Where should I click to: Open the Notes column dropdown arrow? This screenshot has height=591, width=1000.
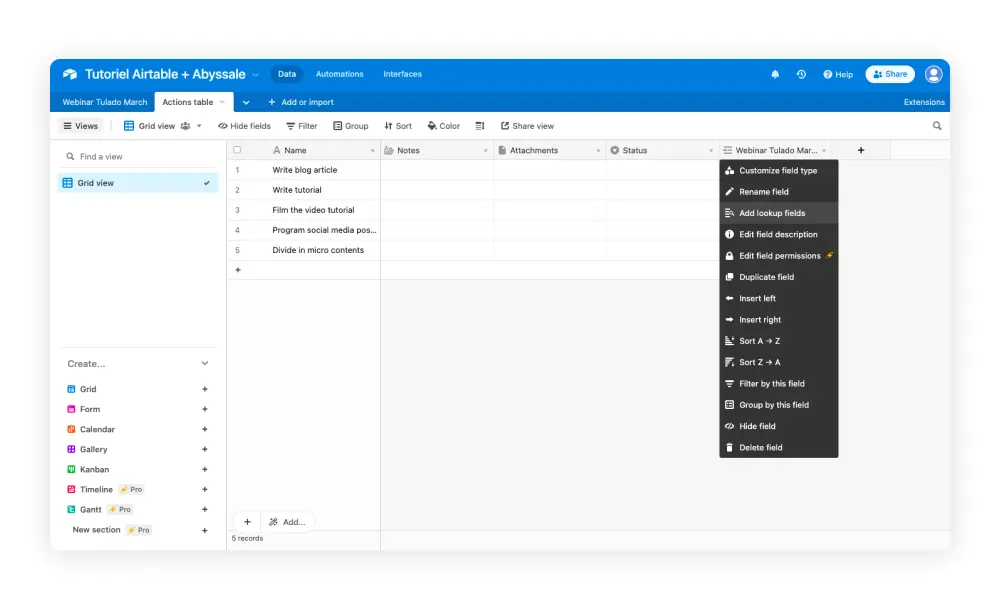click(485, 151)
